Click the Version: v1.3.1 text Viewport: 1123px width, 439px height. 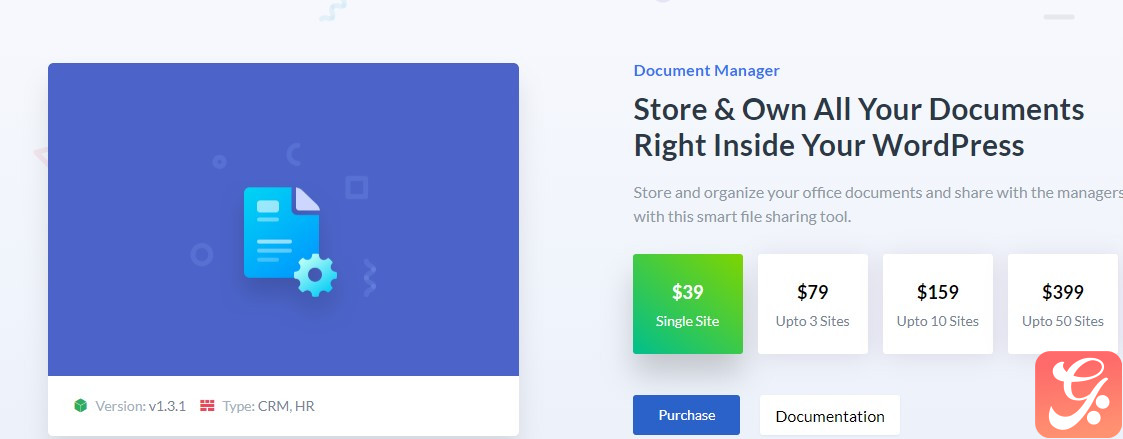[x=140, y=406]
